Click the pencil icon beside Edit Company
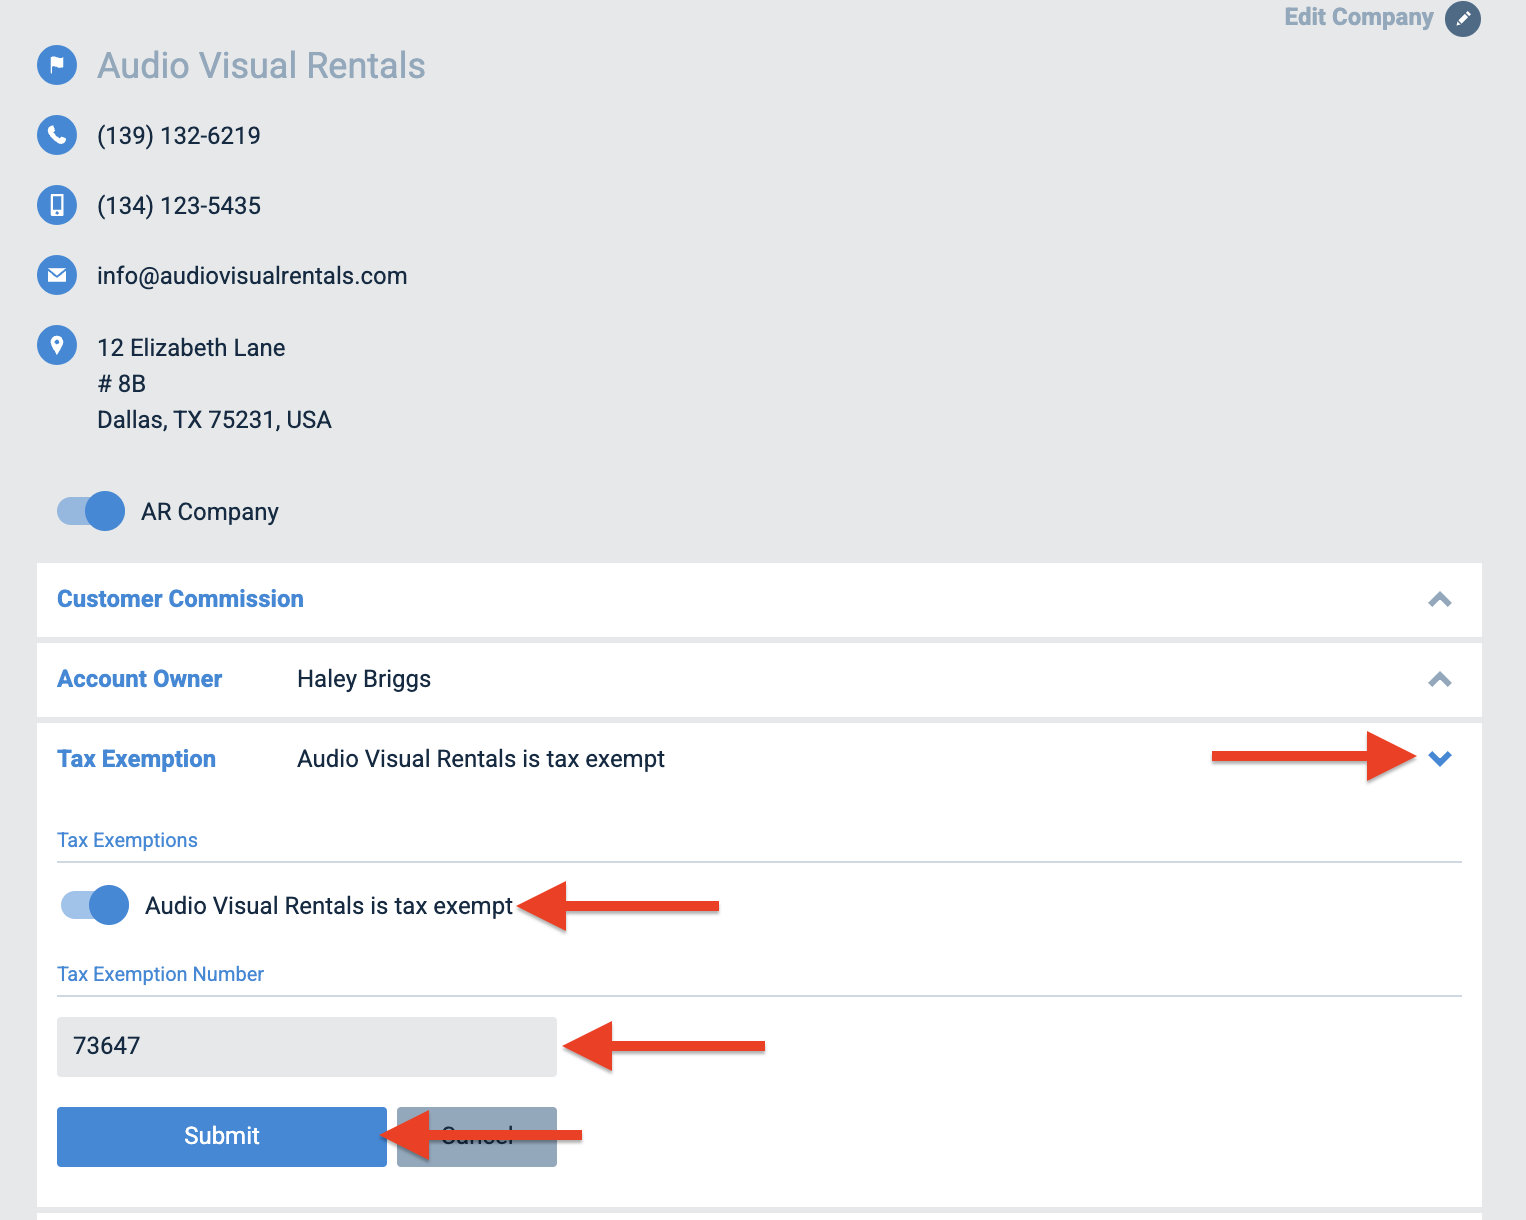 pos(1462,19)
